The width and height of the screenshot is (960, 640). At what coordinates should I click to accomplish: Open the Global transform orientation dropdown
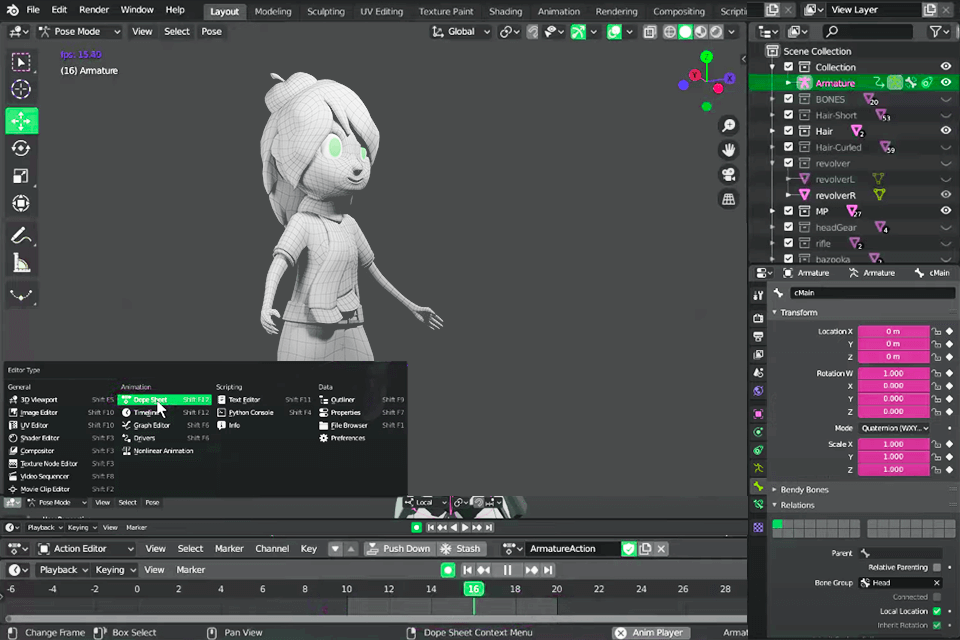460,31
